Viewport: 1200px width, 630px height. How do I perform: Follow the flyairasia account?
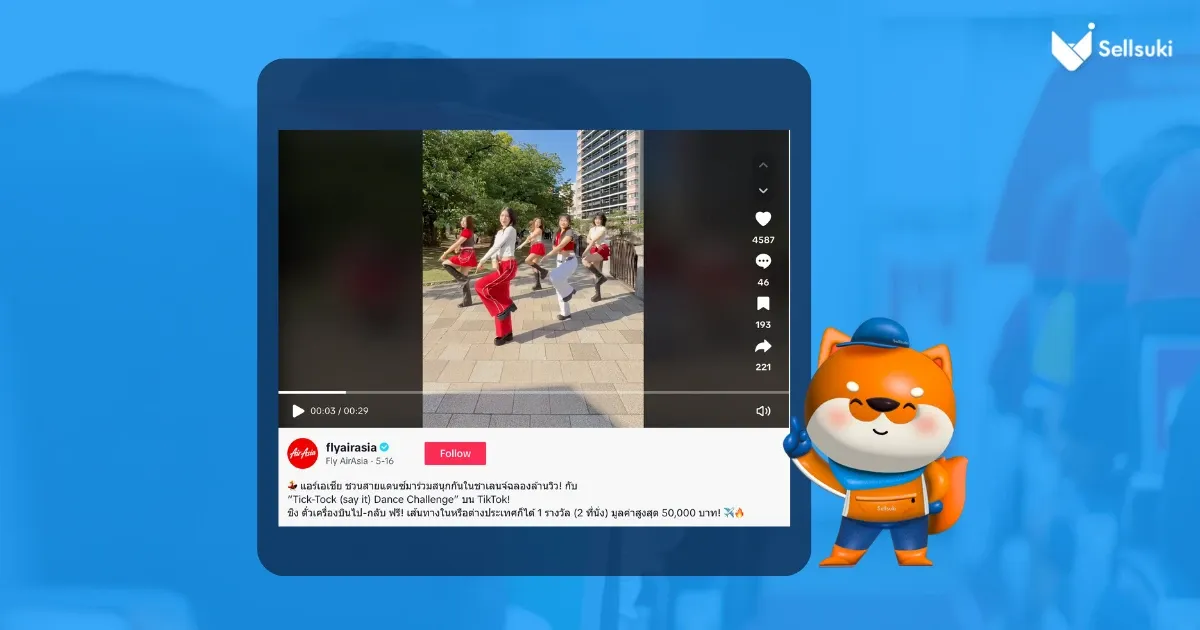pyautogui.click(x=455, y=453)
